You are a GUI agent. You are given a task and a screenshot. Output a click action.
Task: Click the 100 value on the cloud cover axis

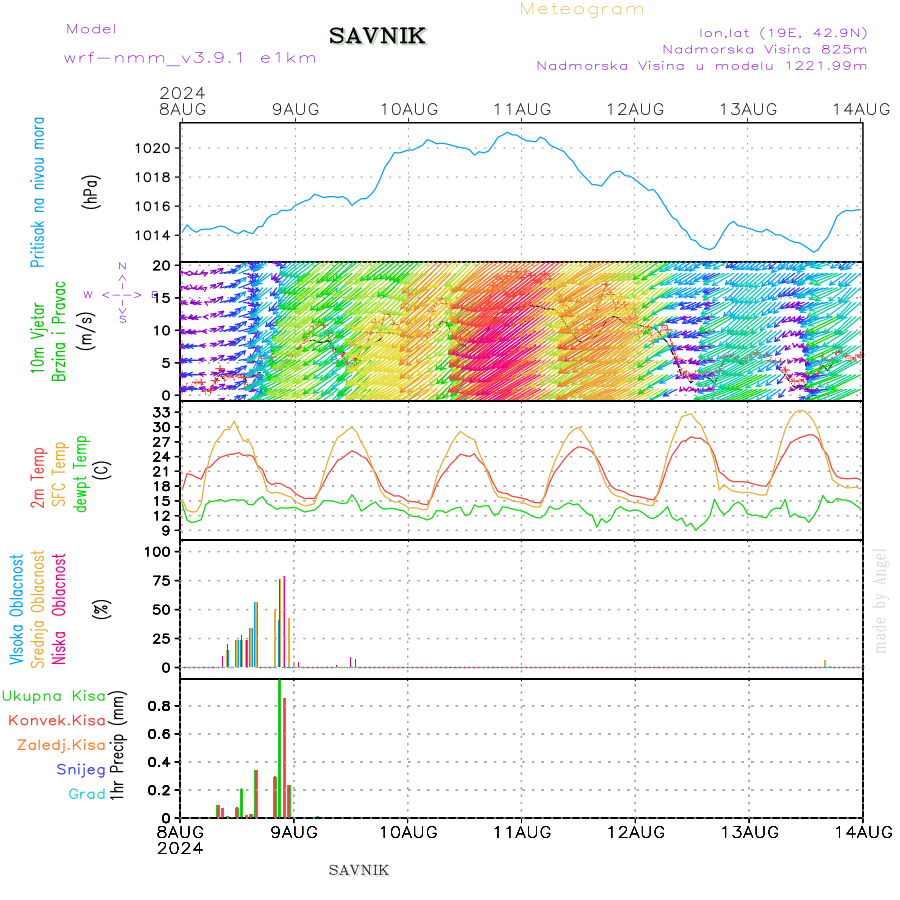157,552
